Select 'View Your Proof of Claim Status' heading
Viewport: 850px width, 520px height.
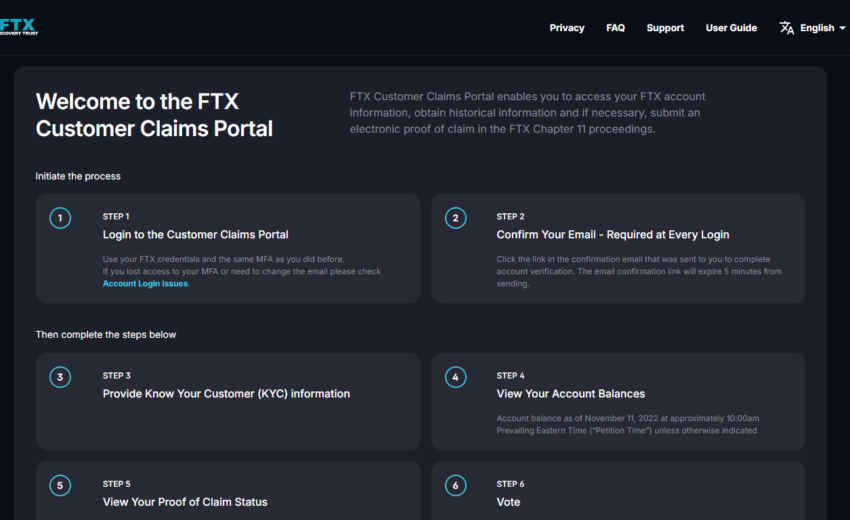pyautogui.click(x=185, y=502)
